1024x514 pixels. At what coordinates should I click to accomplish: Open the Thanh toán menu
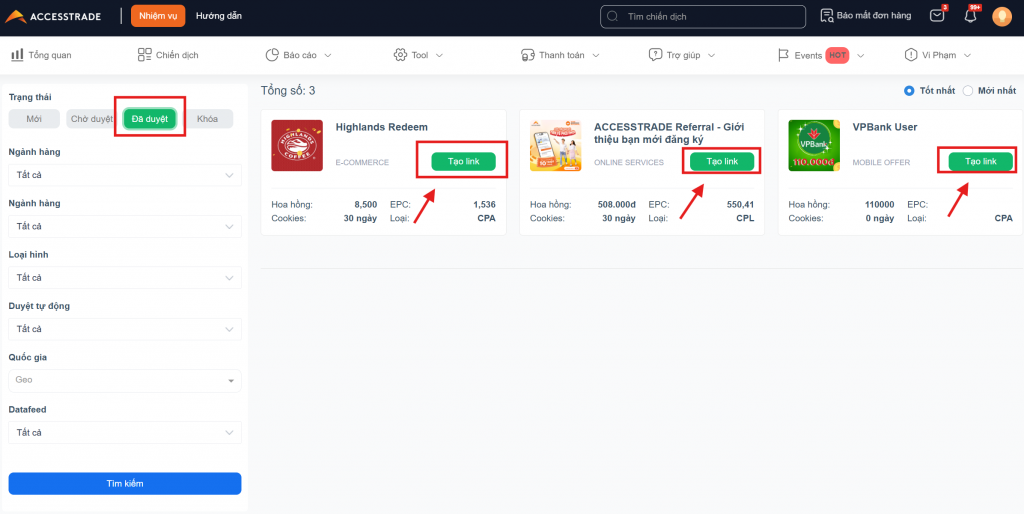pos(560,55)
